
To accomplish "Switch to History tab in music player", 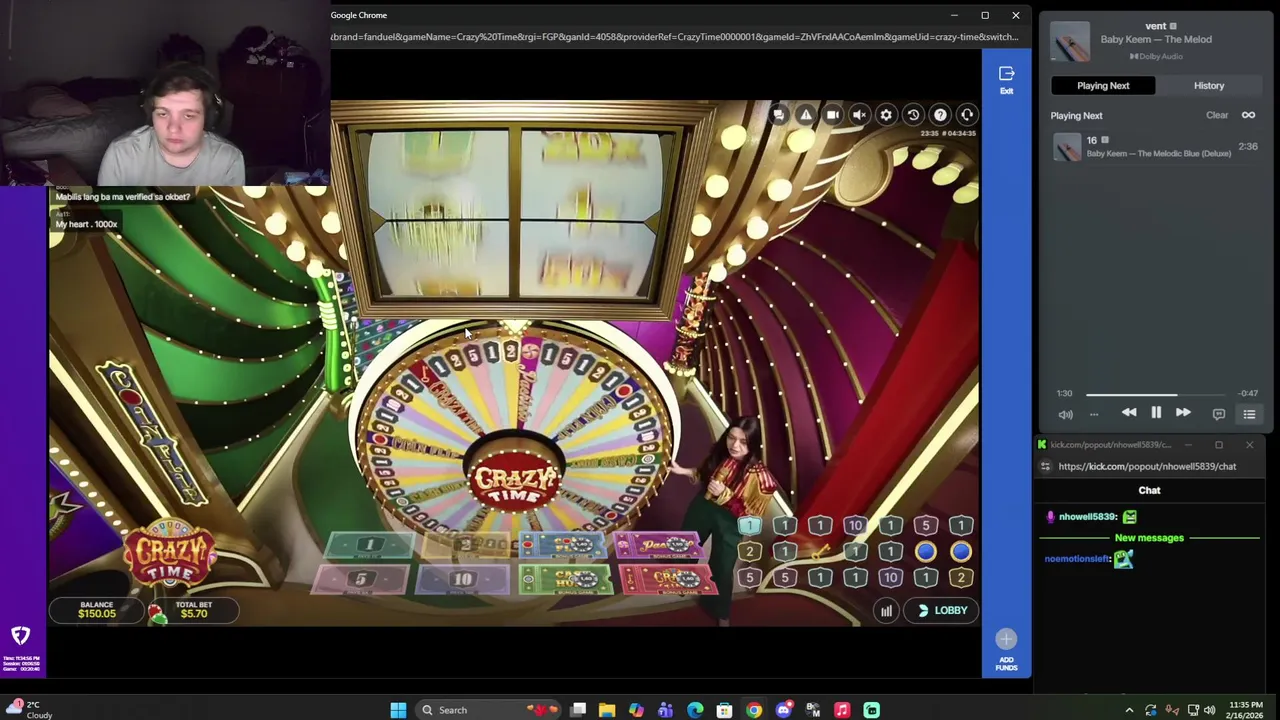I will 1209,86.
